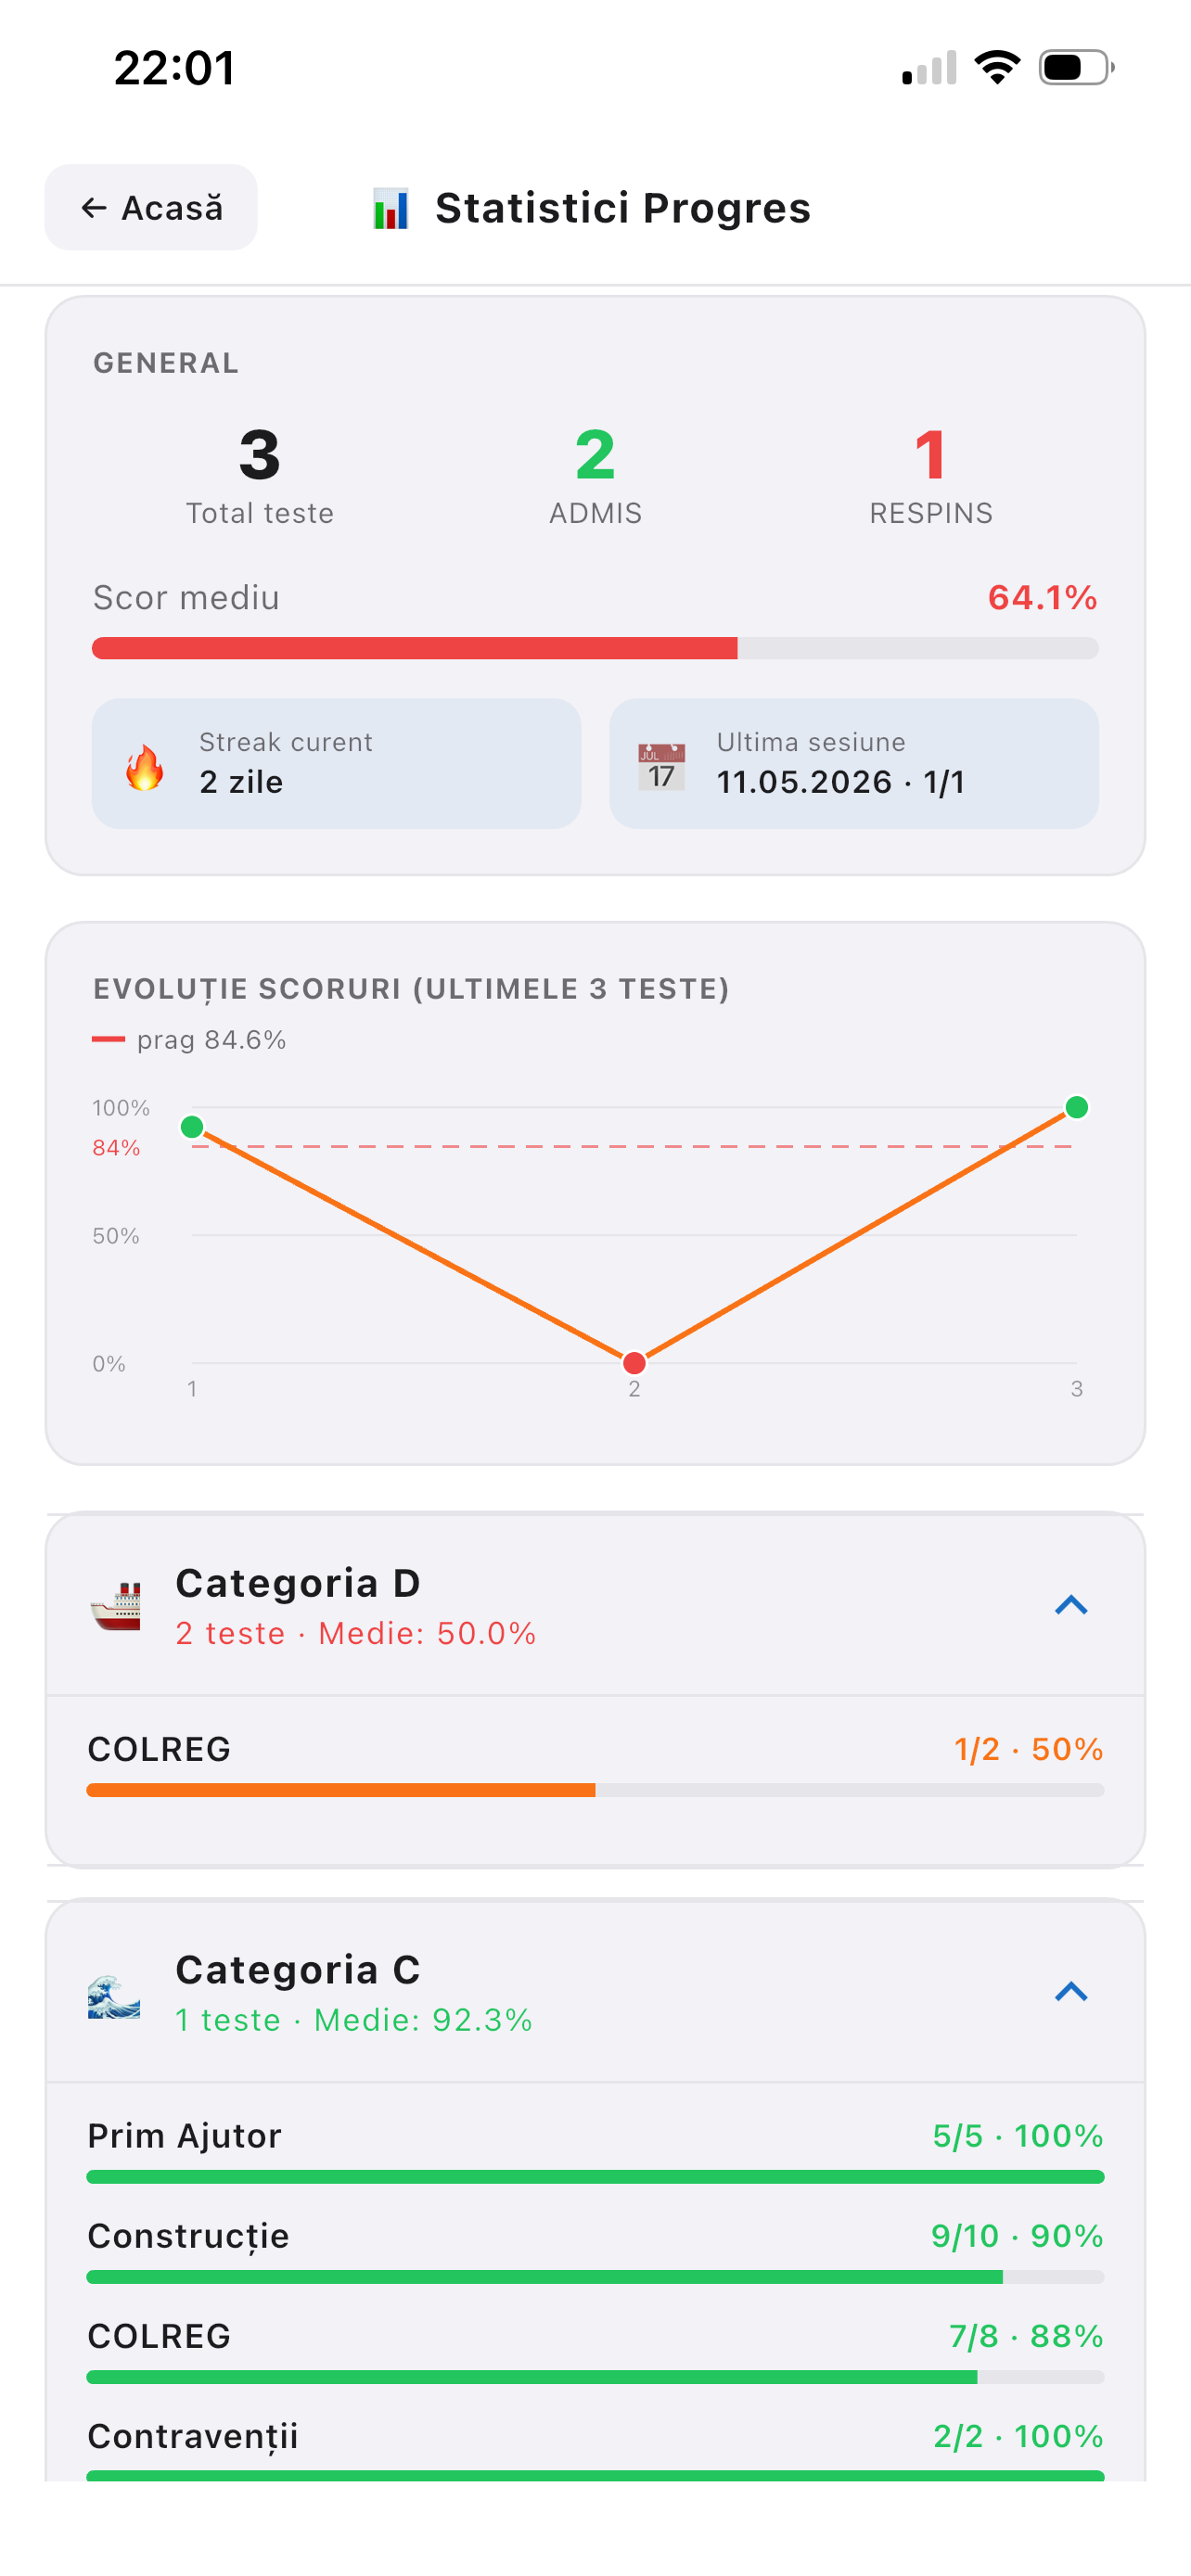Viewport: 1191px width, 2576px height.
Task: Tap the Prim Ajutor 5/5 row
Action: point(595,2150)
